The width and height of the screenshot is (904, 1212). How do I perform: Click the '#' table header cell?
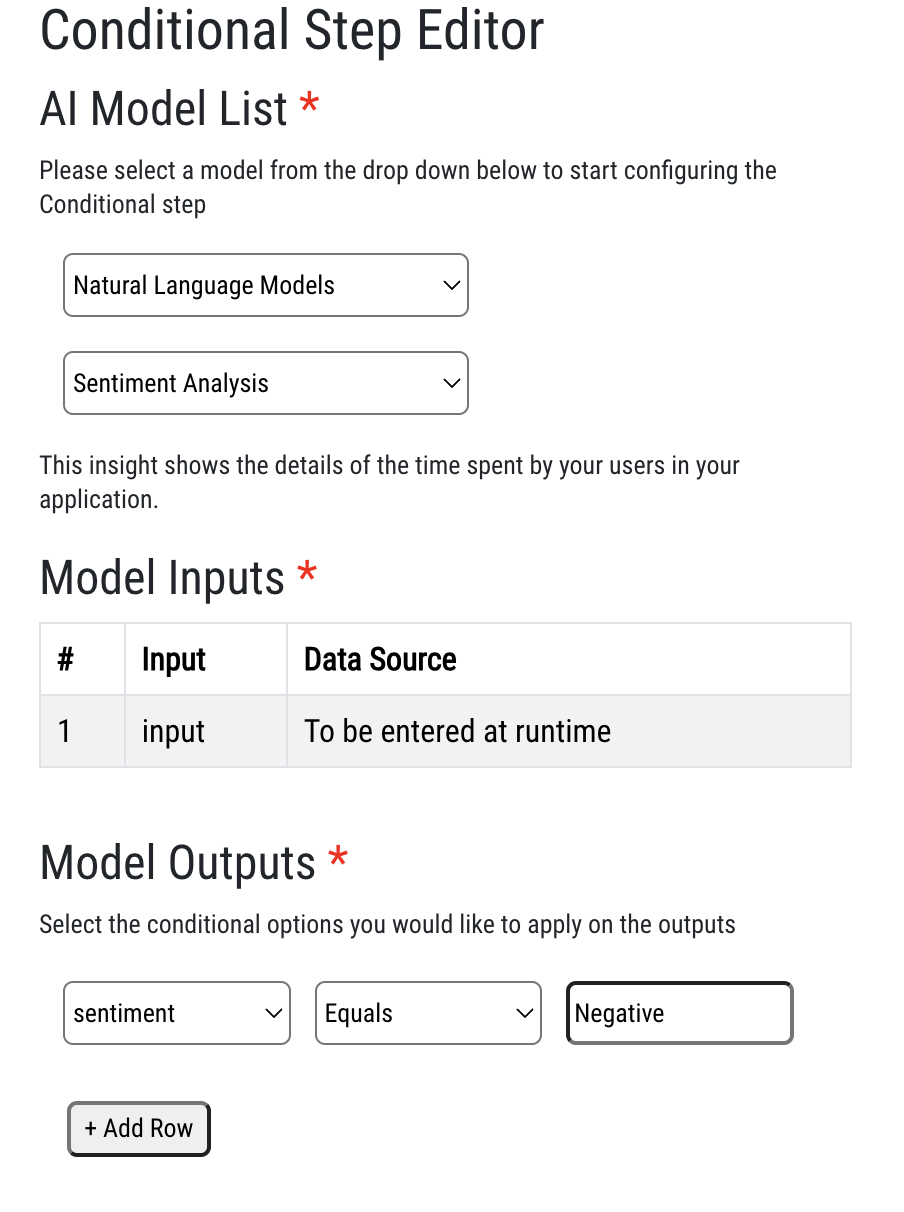pos(64,659)
